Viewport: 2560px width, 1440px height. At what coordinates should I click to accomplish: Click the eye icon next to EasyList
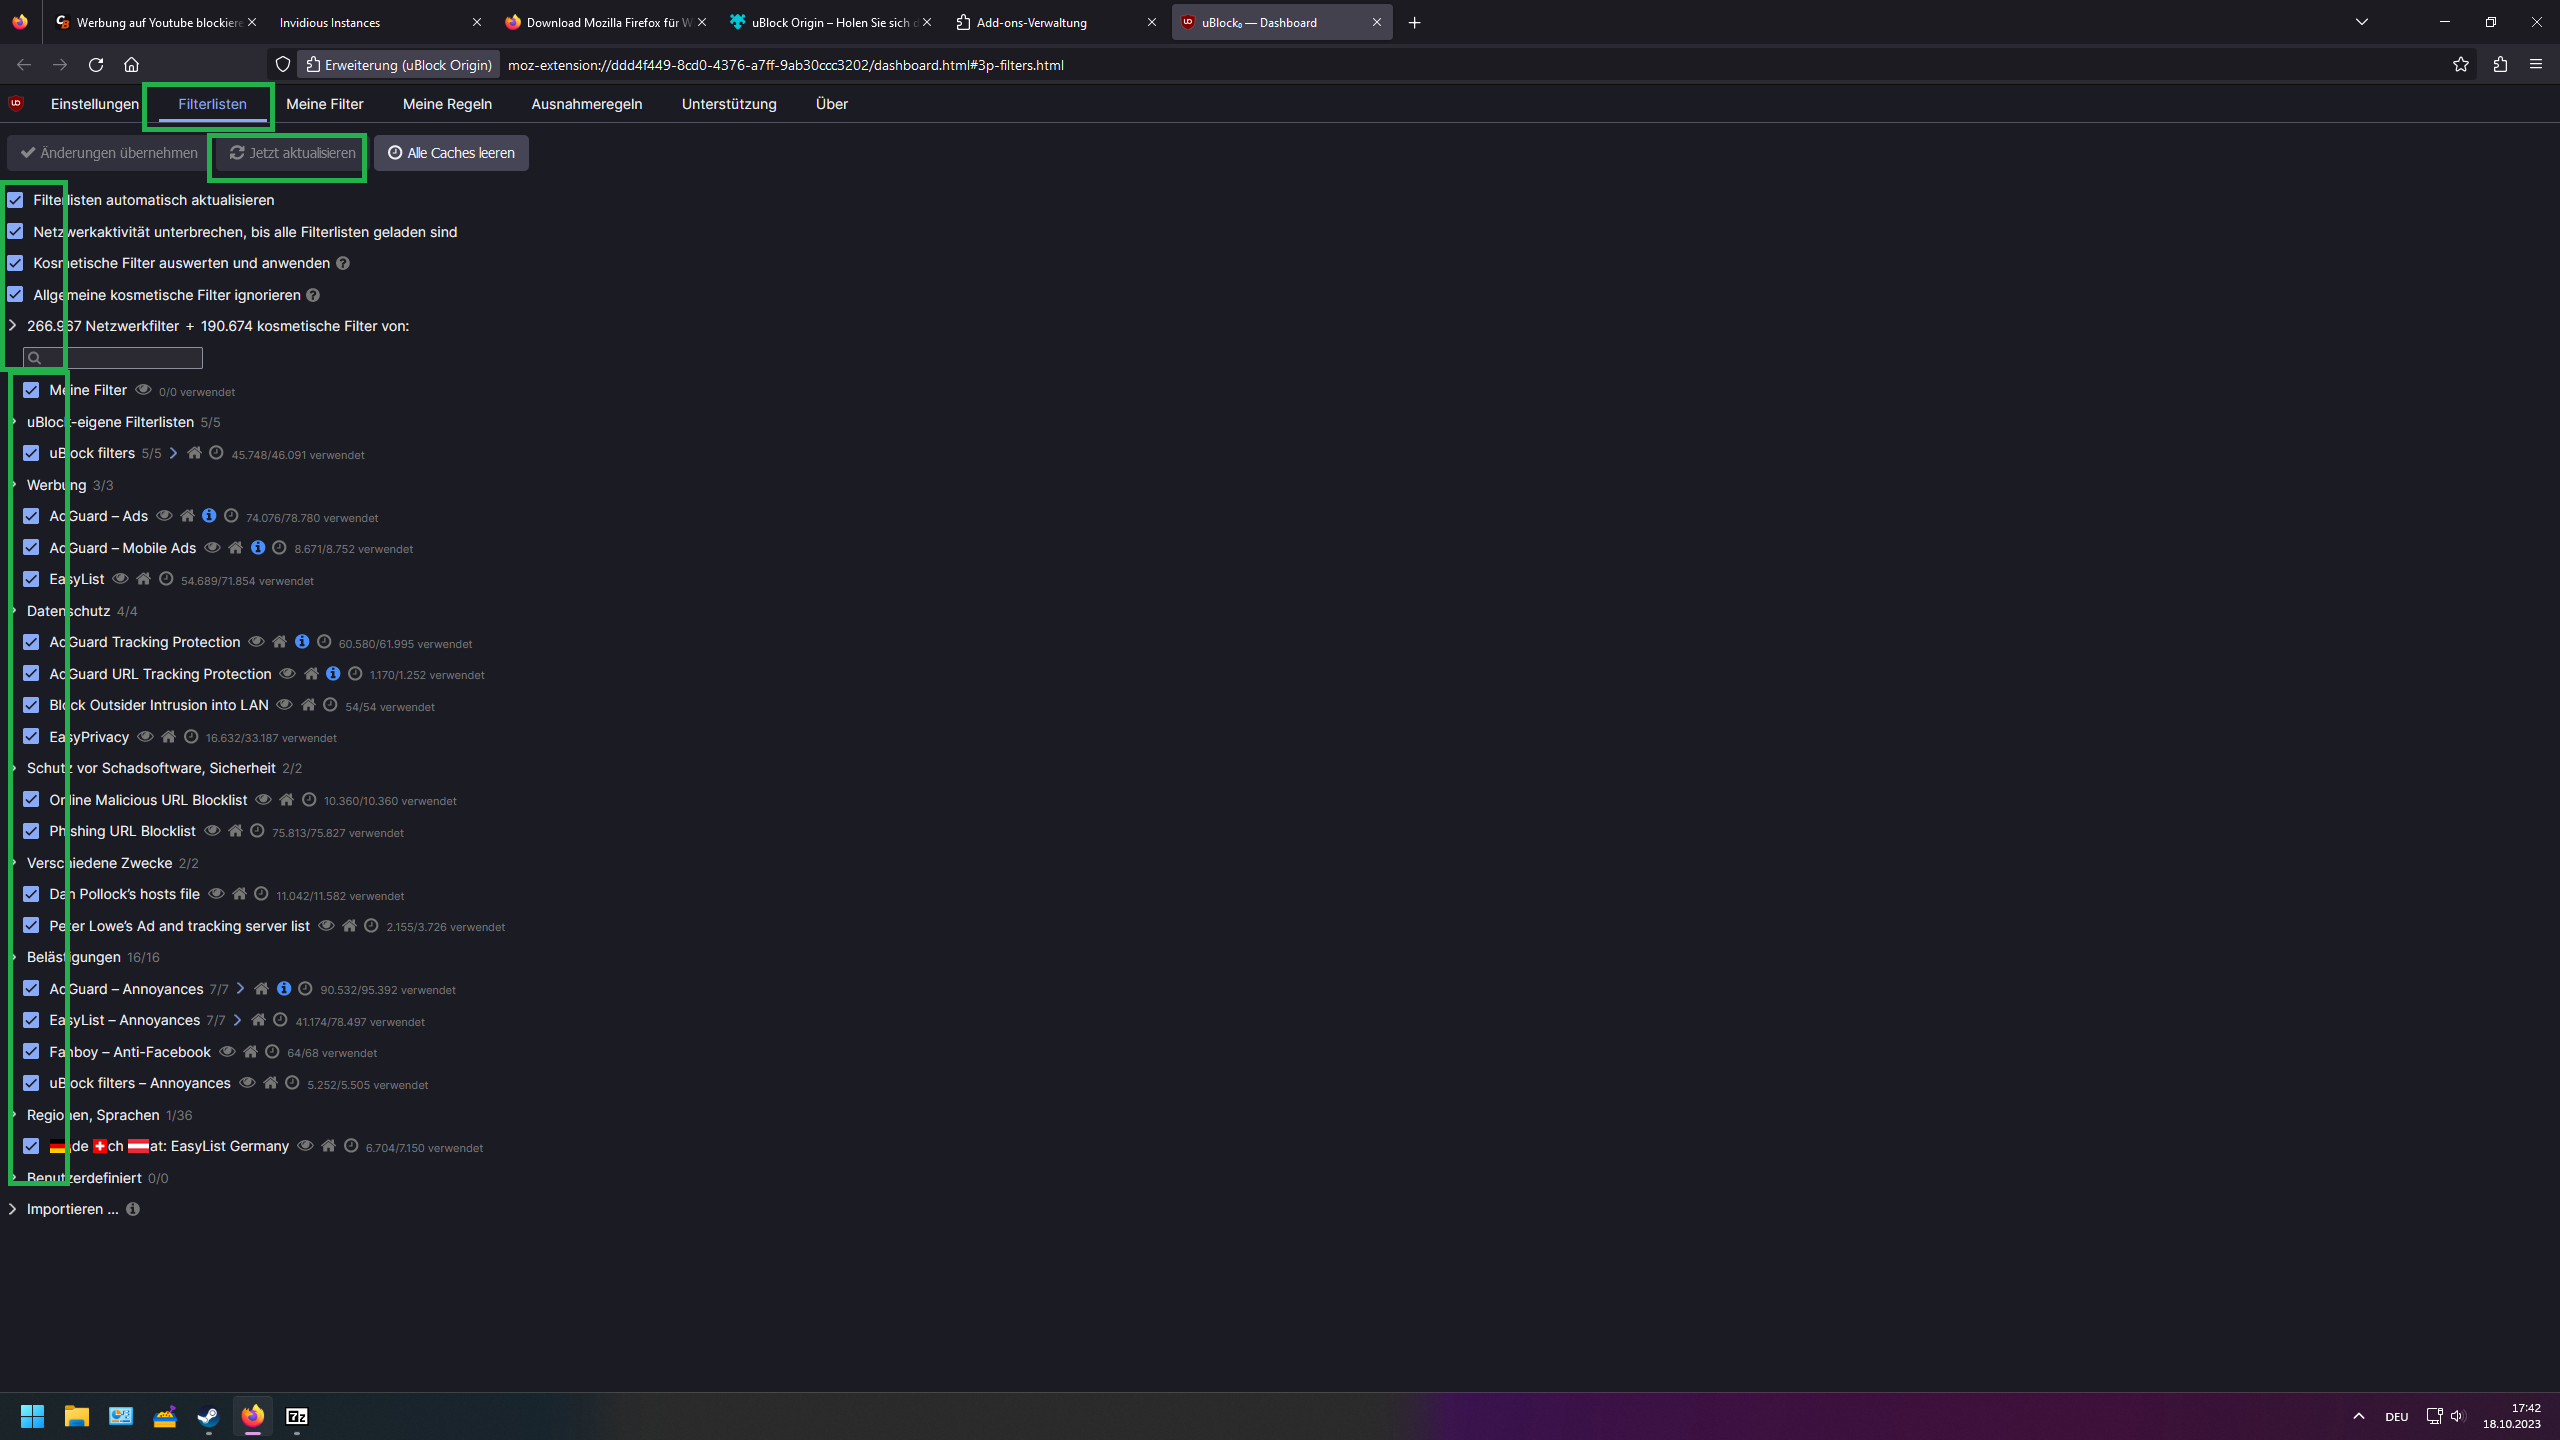pos(120,579)
